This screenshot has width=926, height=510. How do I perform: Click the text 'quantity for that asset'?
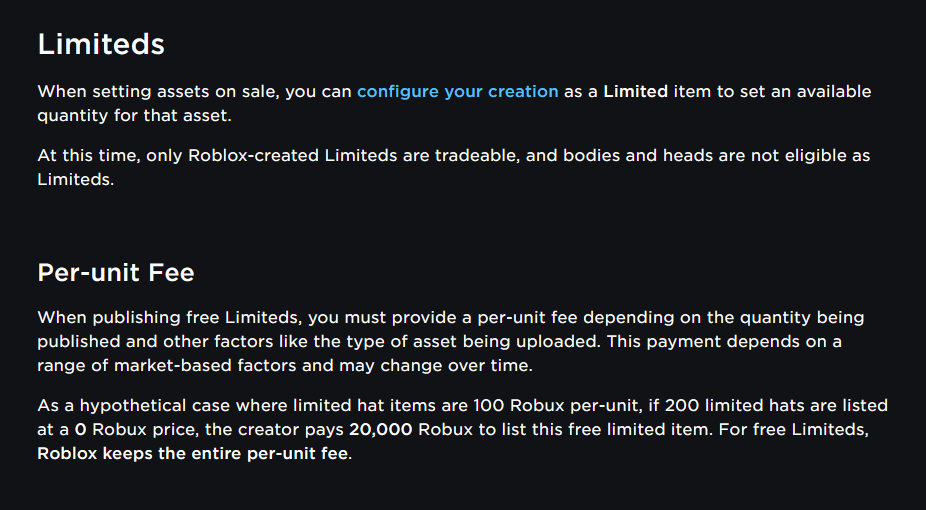134,115
